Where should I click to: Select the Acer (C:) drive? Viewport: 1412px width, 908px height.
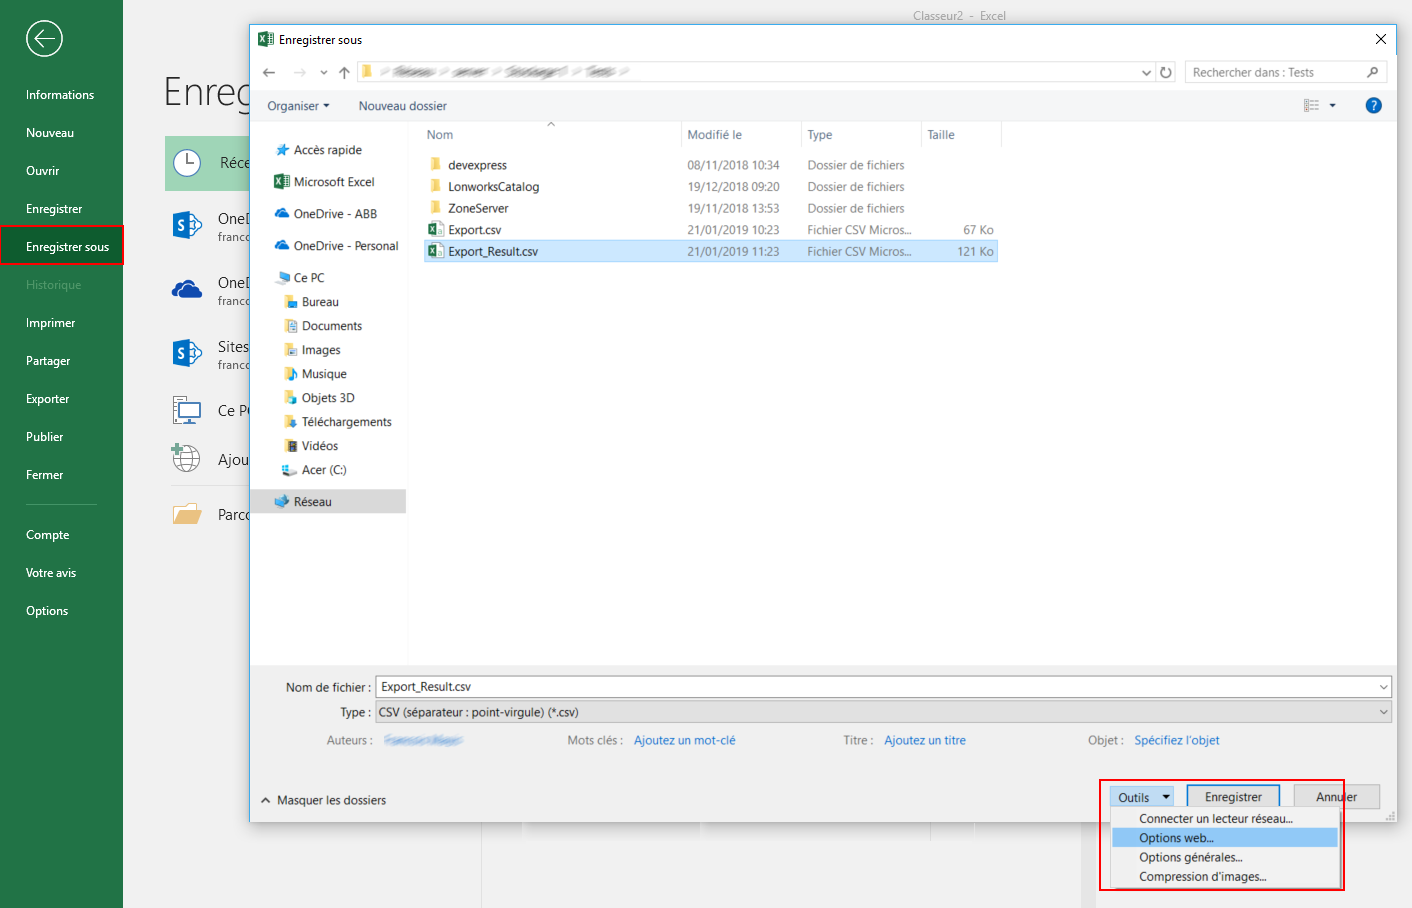[x=324, y=470]
